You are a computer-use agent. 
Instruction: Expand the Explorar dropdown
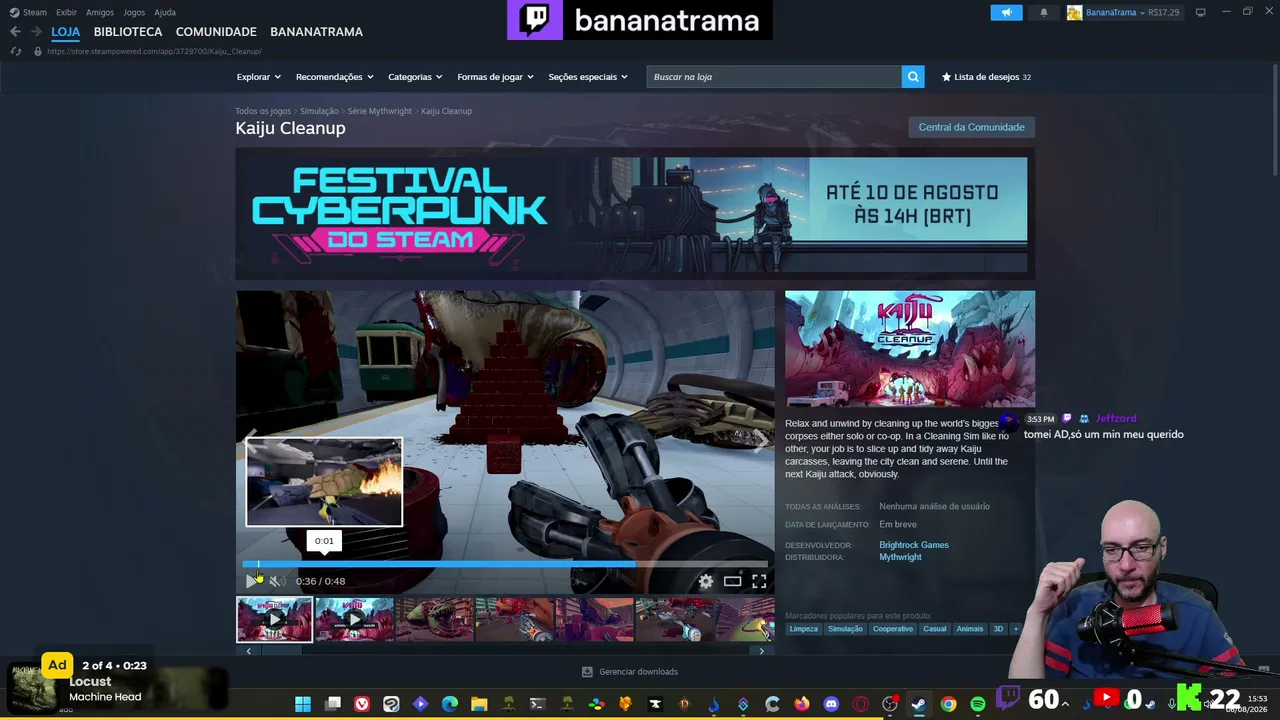(x=259, y=77)
